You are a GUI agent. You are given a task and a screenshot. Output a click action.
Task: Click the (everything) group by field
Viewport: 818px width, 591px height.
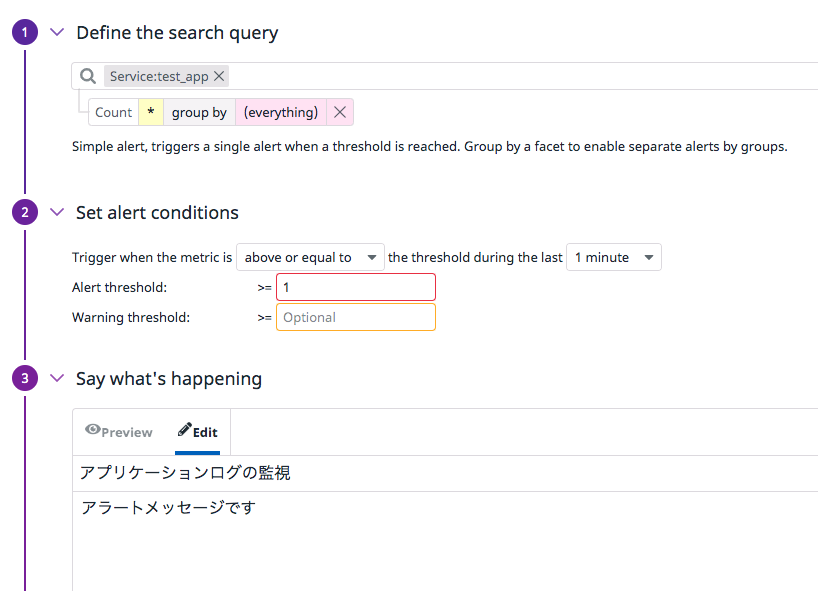click(281, 112)
